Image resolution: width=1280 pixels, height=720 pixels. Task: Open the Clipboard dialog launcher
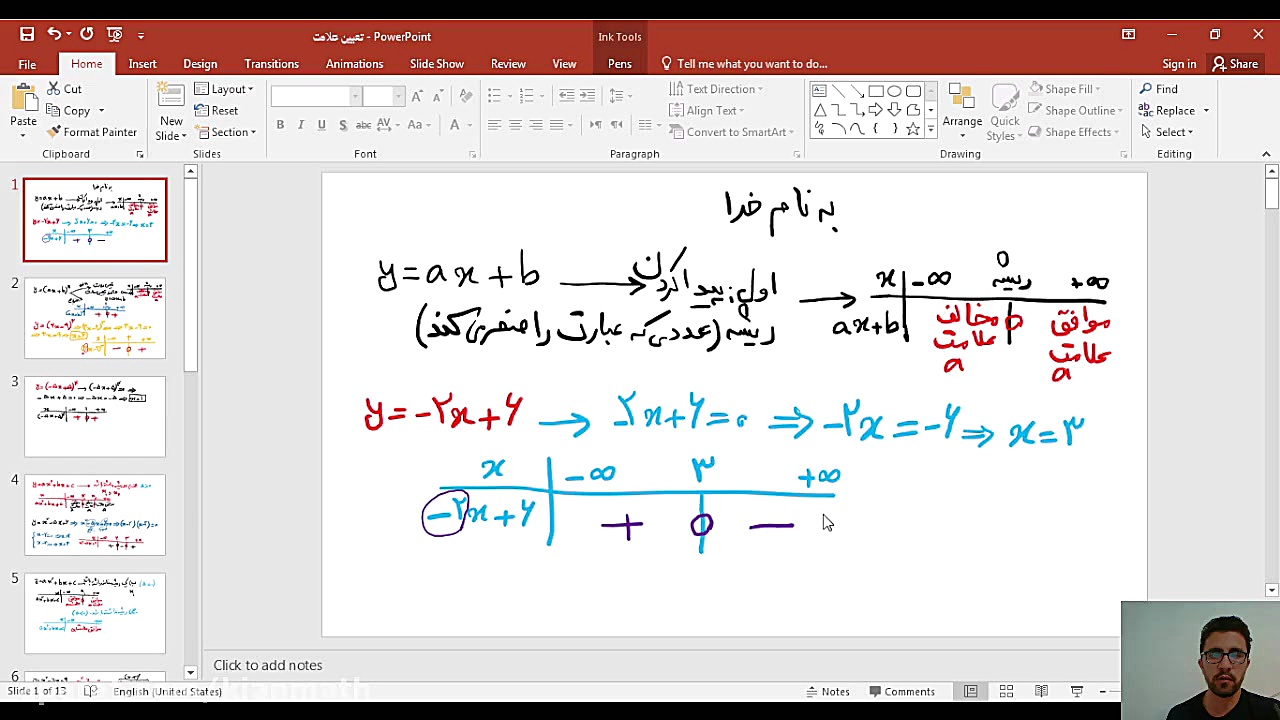(140, 154)
